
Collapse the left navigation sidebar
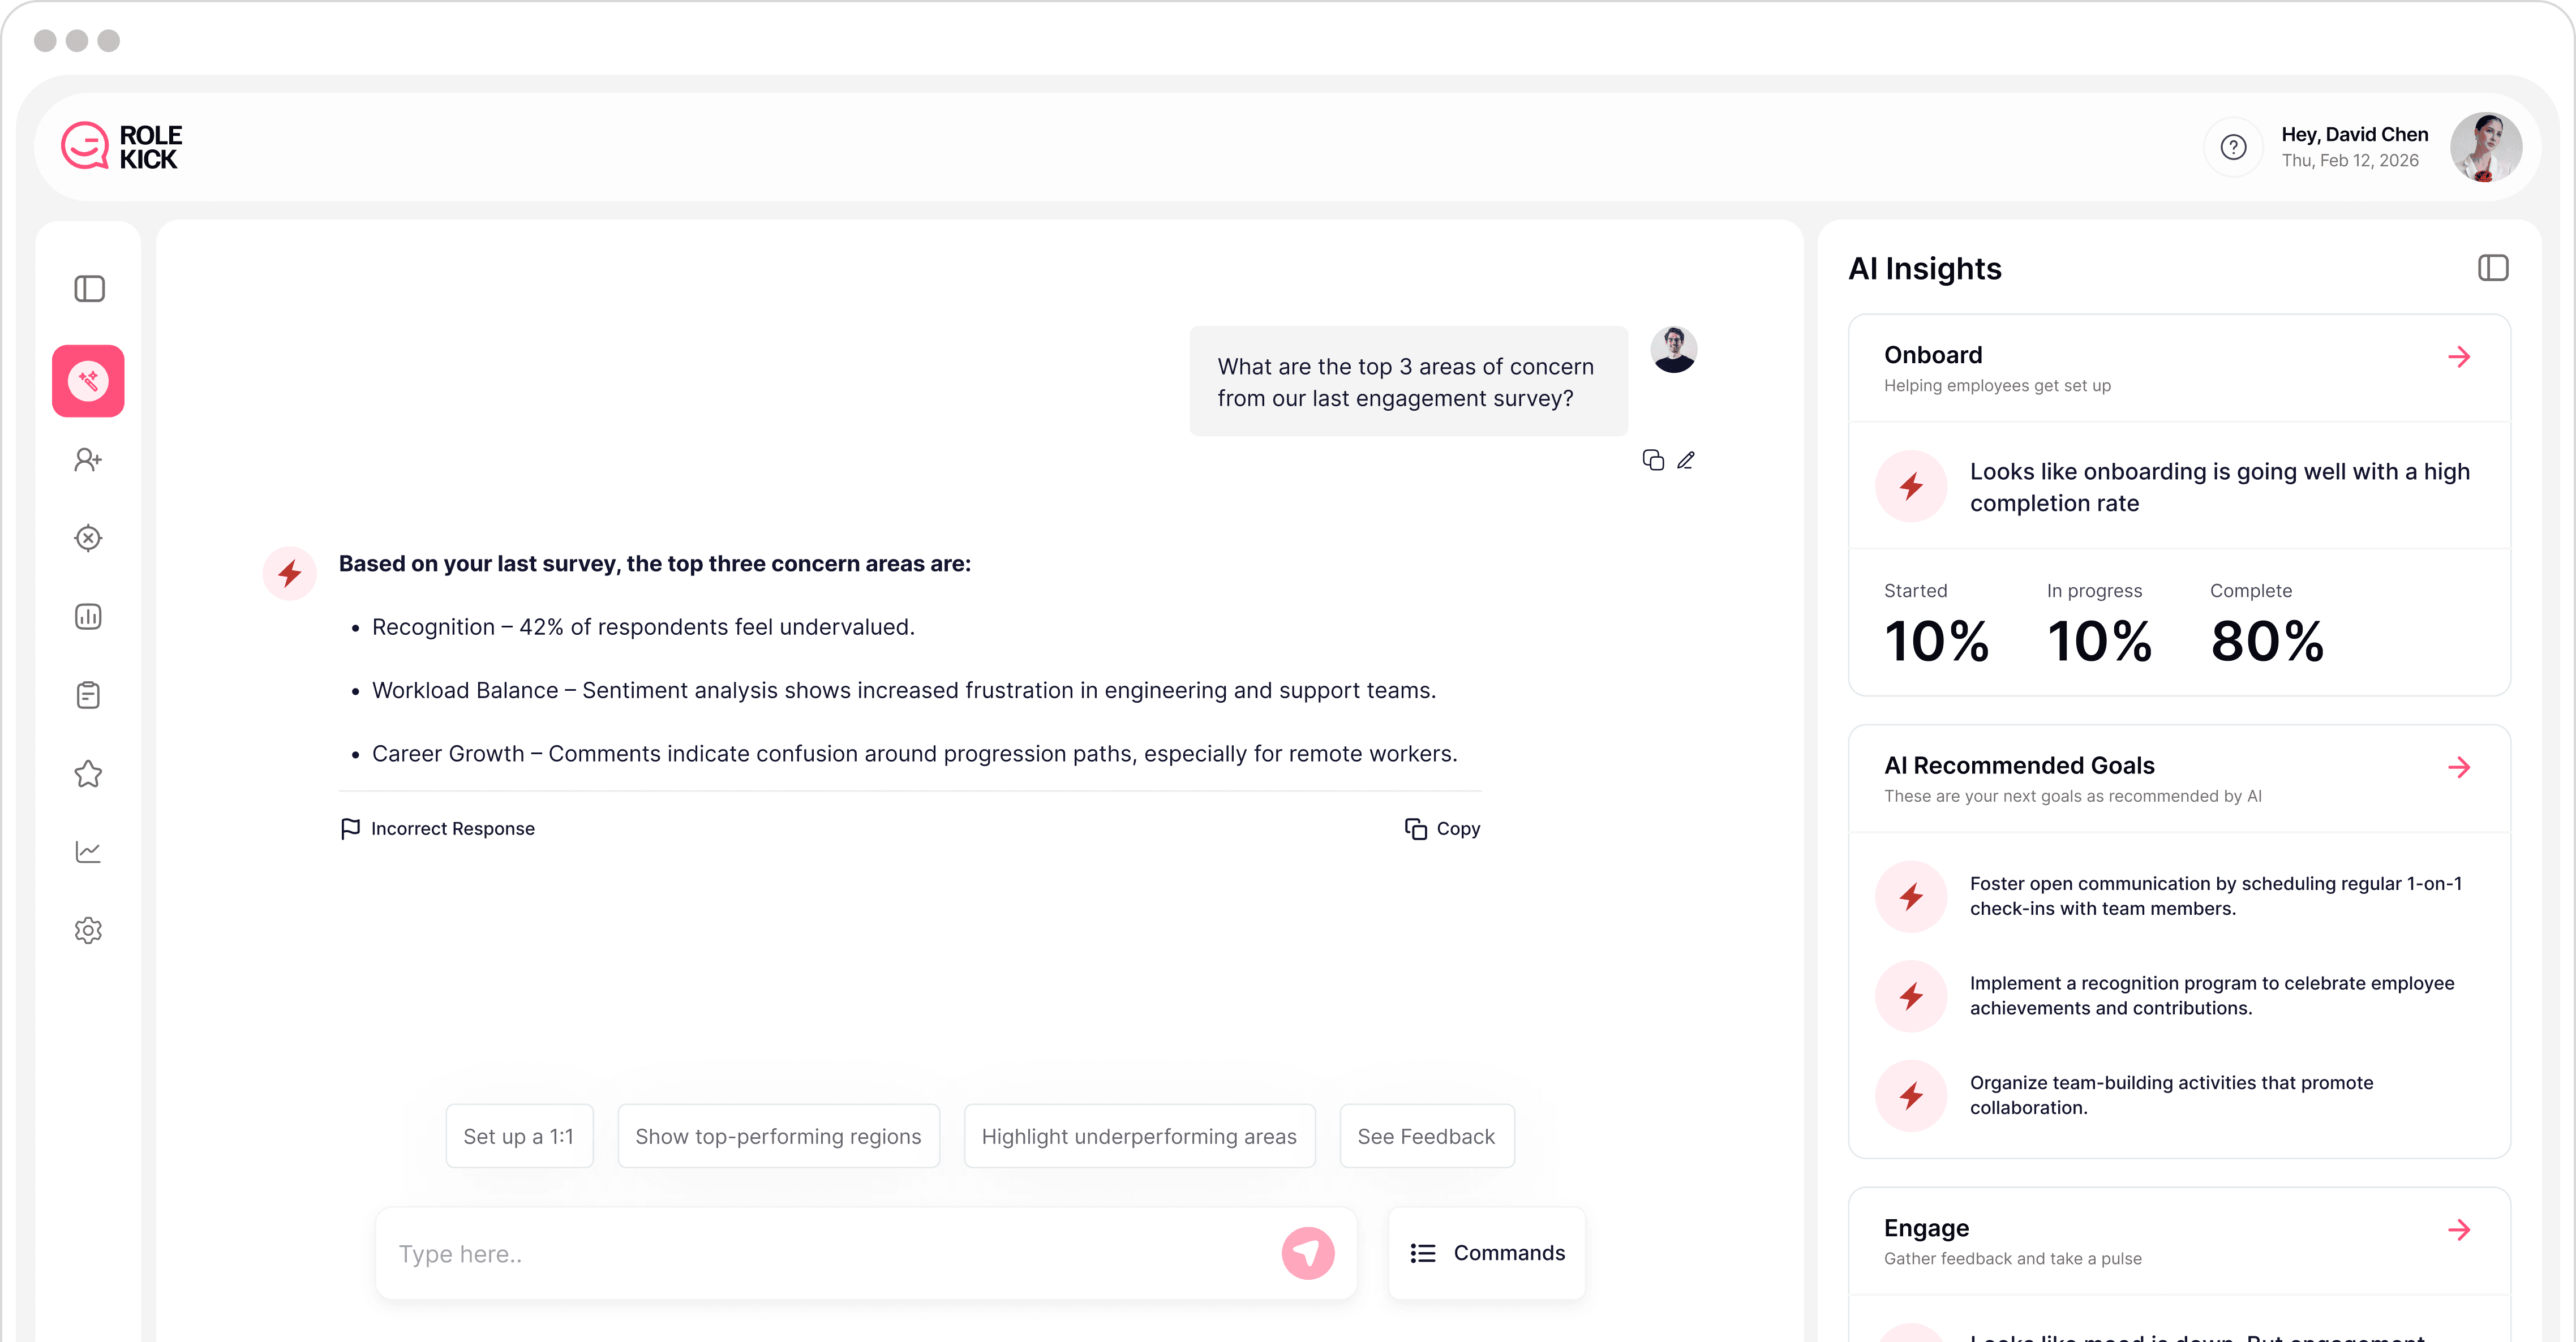point(90,289)
